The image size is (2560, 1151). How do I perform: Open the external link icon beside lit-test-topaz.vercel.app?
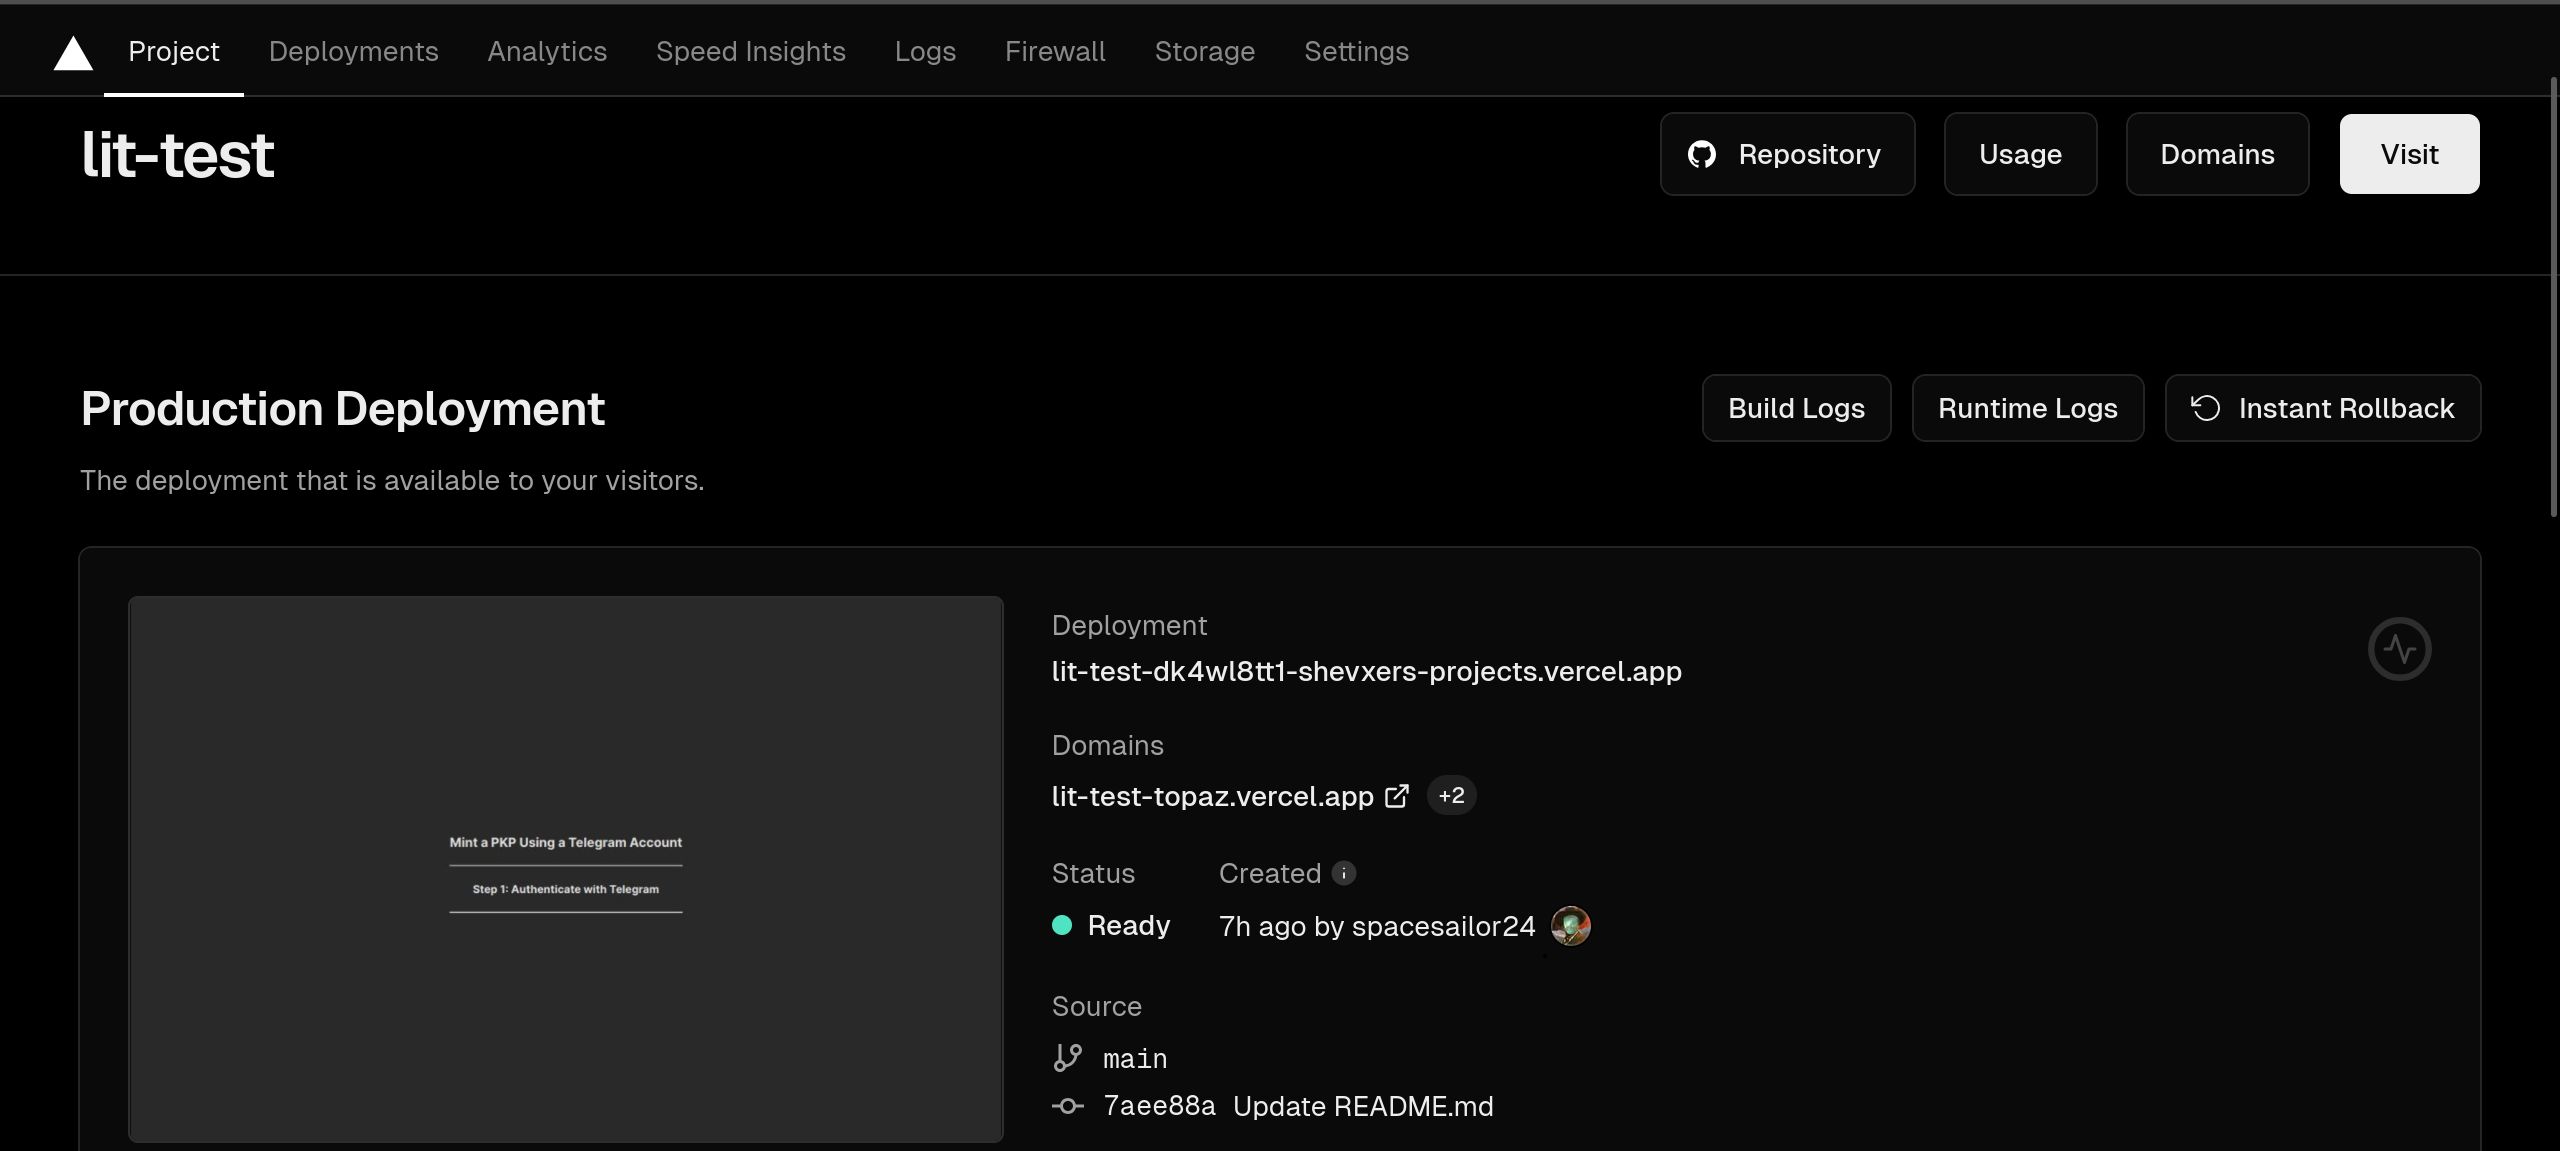click(1397, 796)
